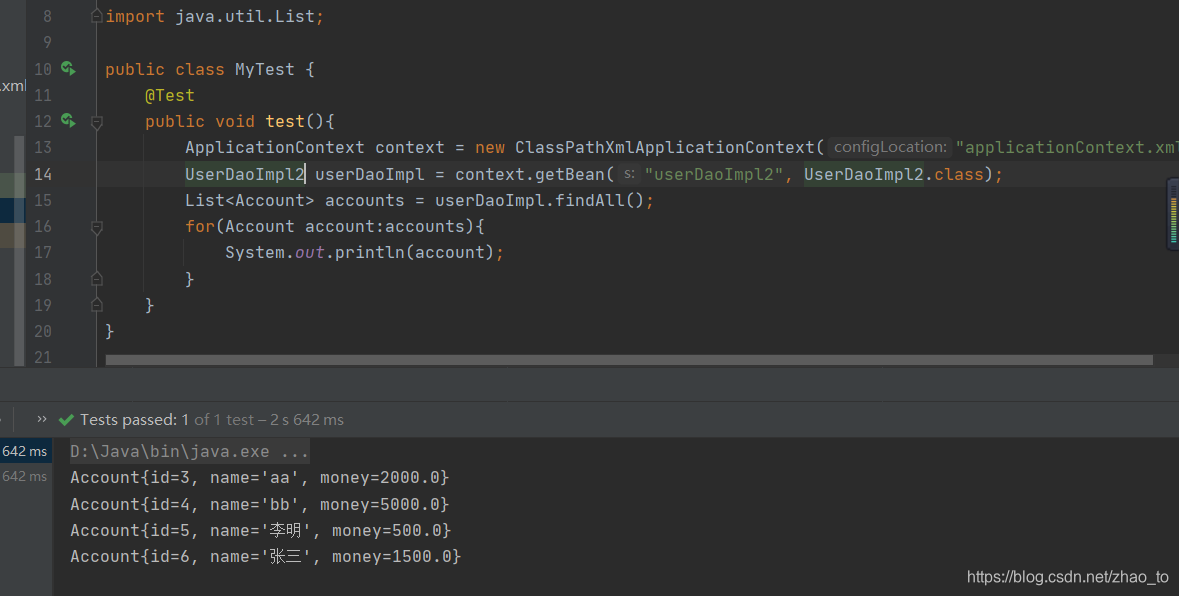Click output line Account id=3 name='aa'

tap(259, 477)
